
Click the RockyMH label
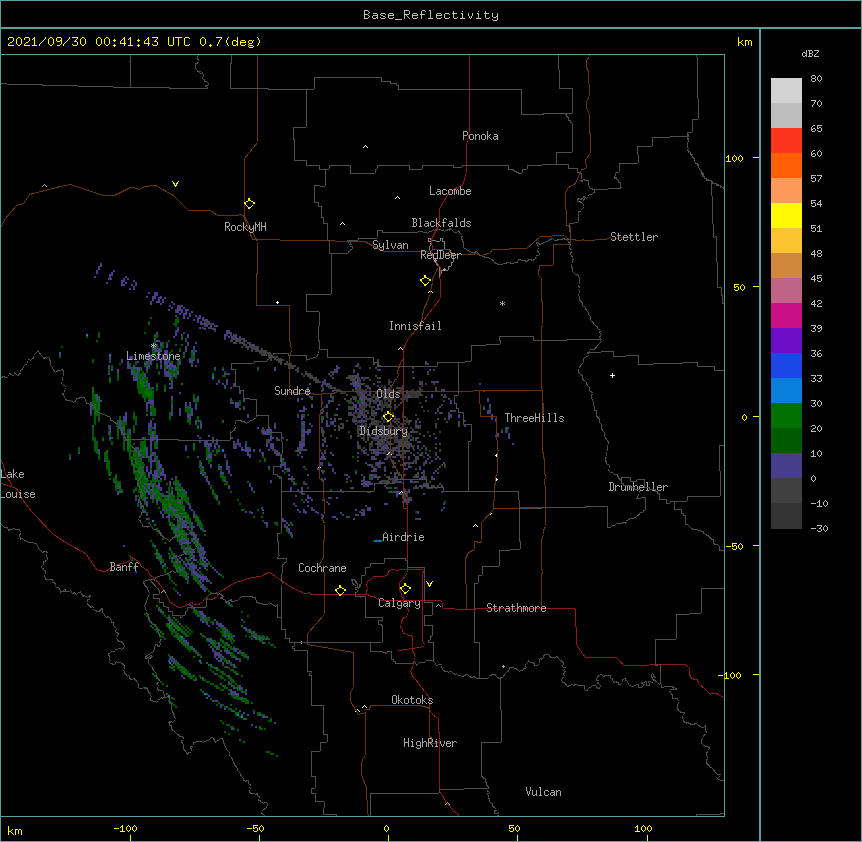point(245,227)
